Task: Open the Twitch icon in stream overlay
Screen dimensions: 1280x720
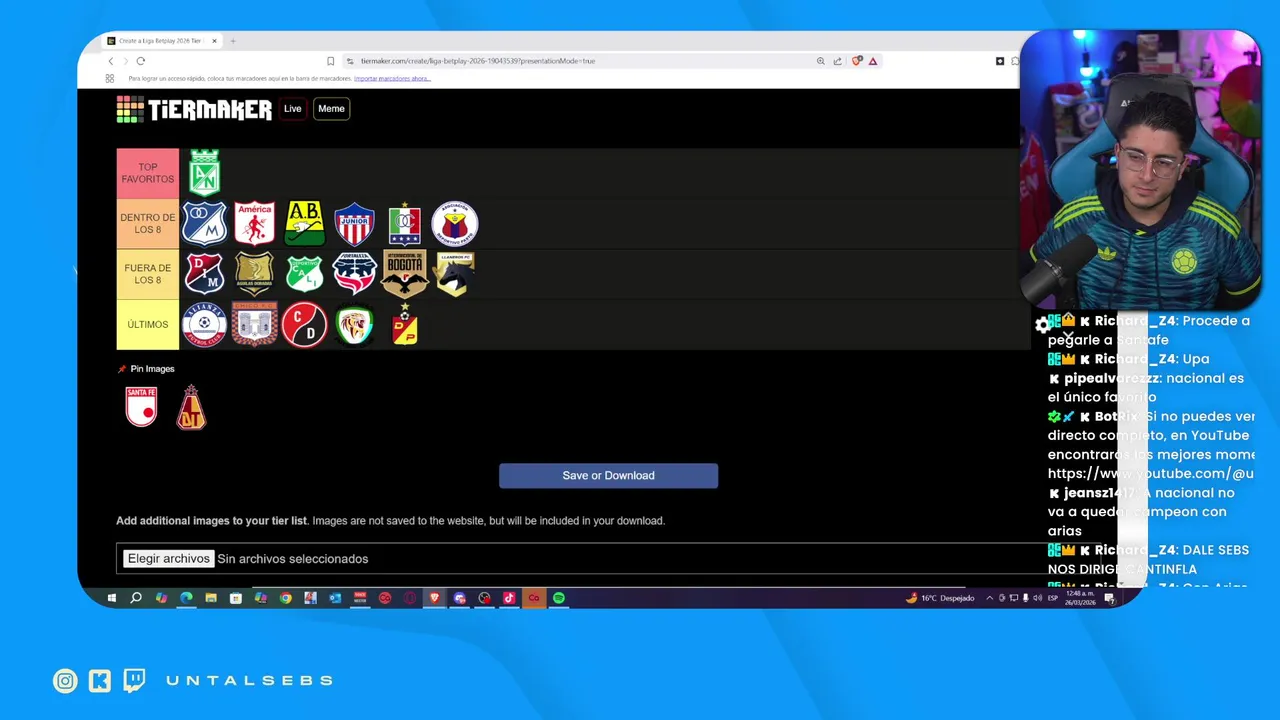Action: coord(134,681)
